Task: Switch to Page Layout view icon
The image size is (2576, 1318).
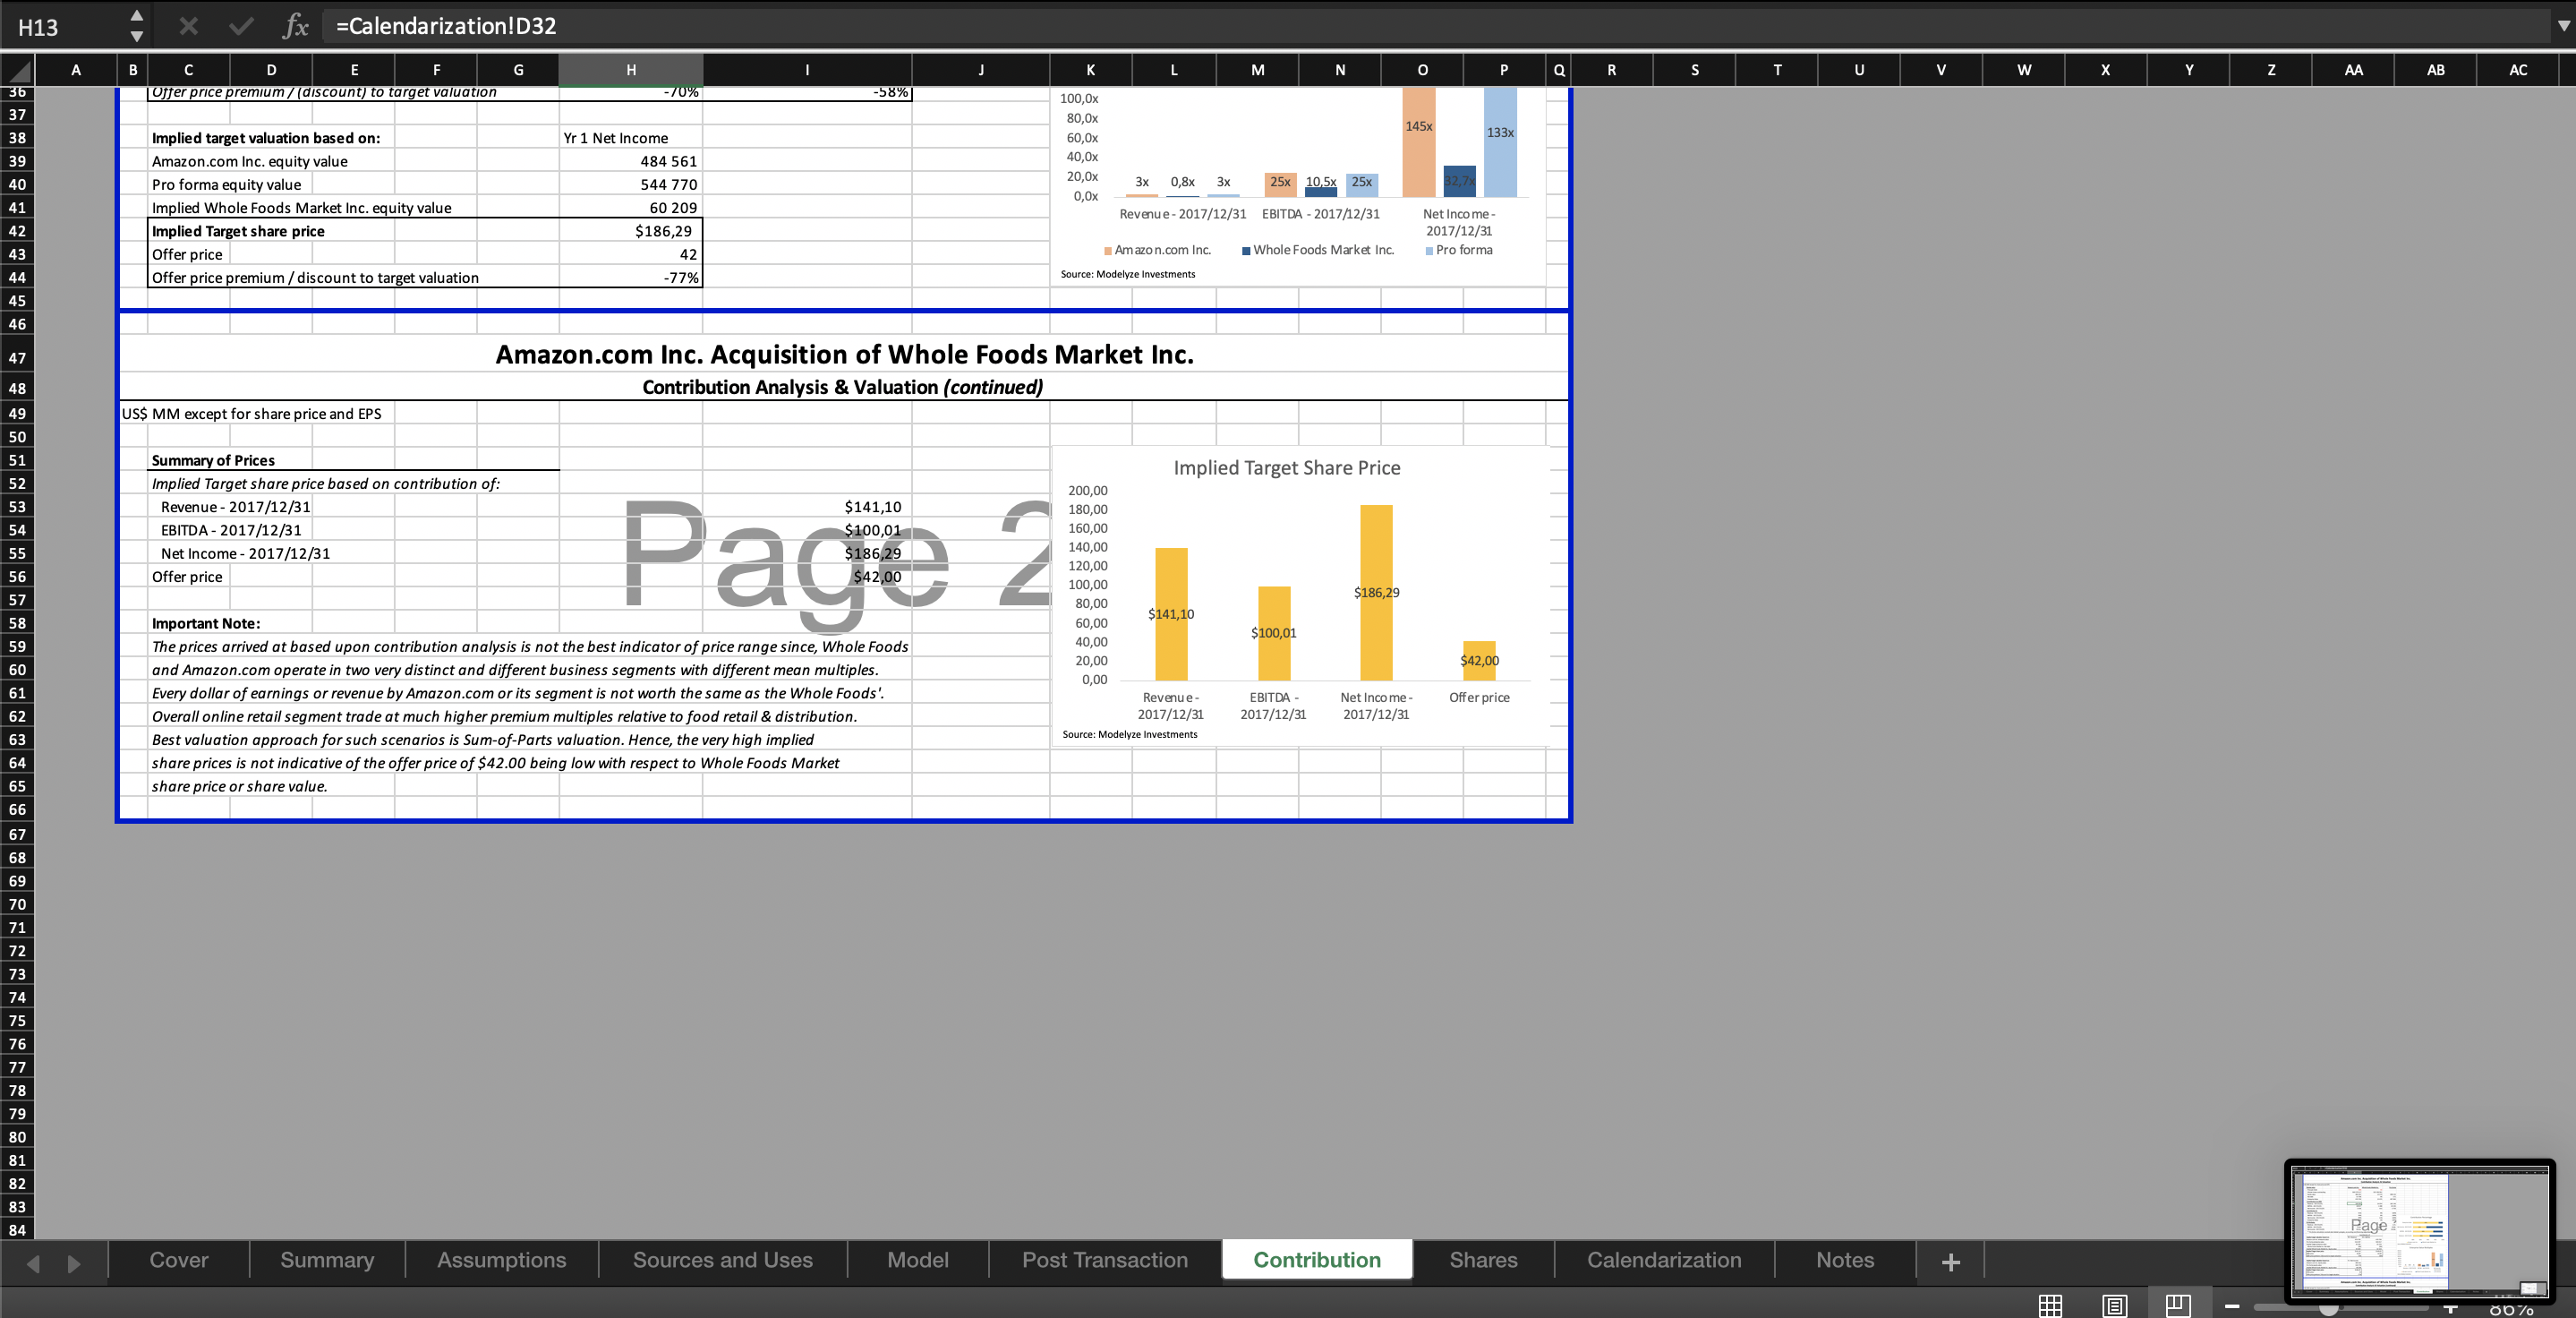Action: click(x=2114, y=1305)
